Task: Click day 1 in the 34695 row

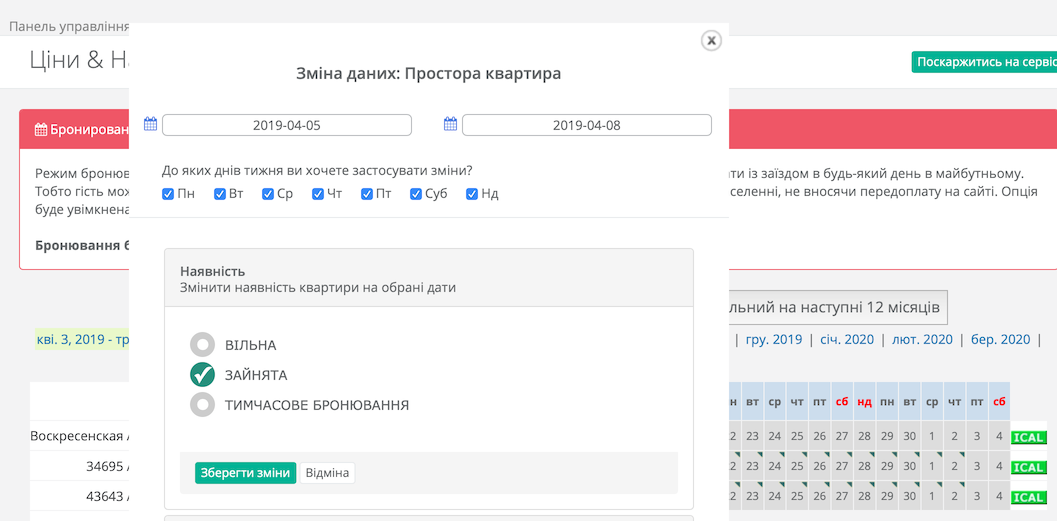Action: pyautogui.click(x=932, y=466)
